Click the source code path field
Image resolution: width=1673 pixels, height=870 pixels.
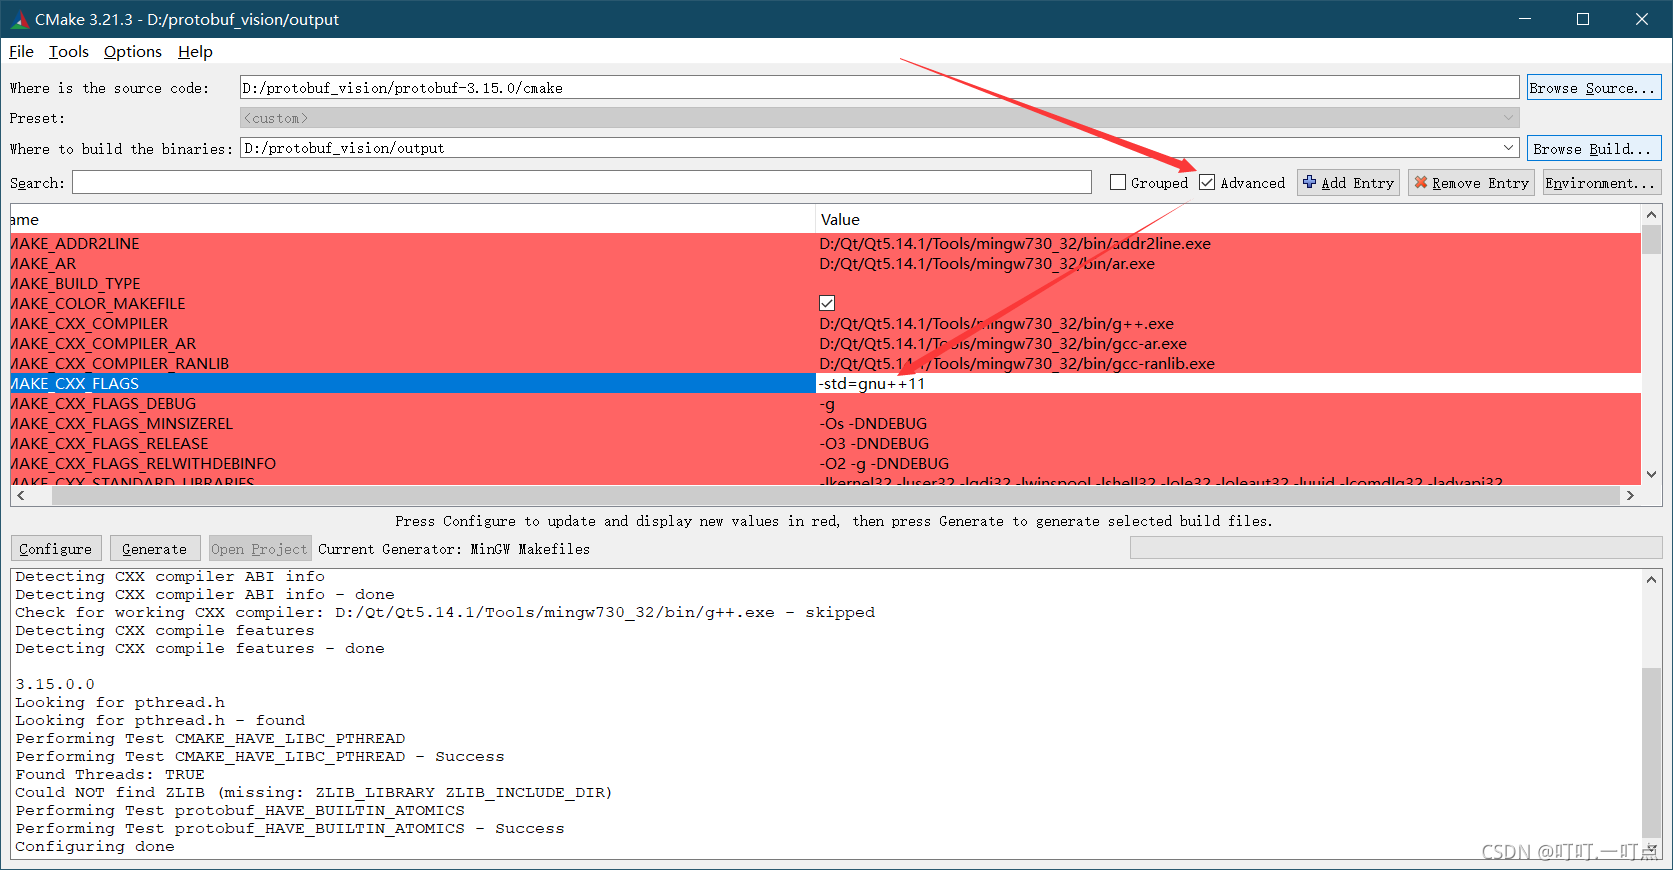click(879, 88)
